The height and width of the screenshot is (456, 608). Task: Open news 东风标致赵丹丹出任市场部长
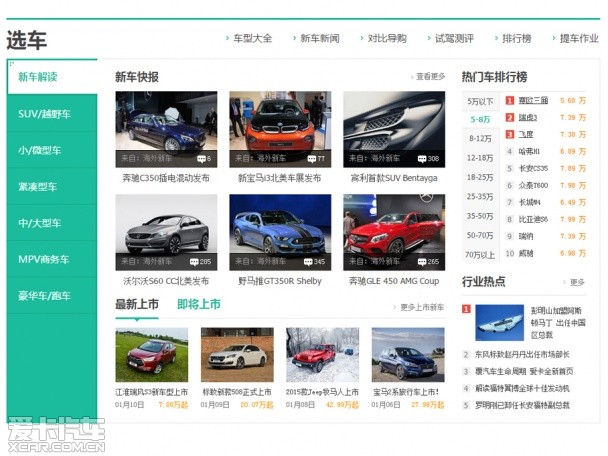click(522, 354)
